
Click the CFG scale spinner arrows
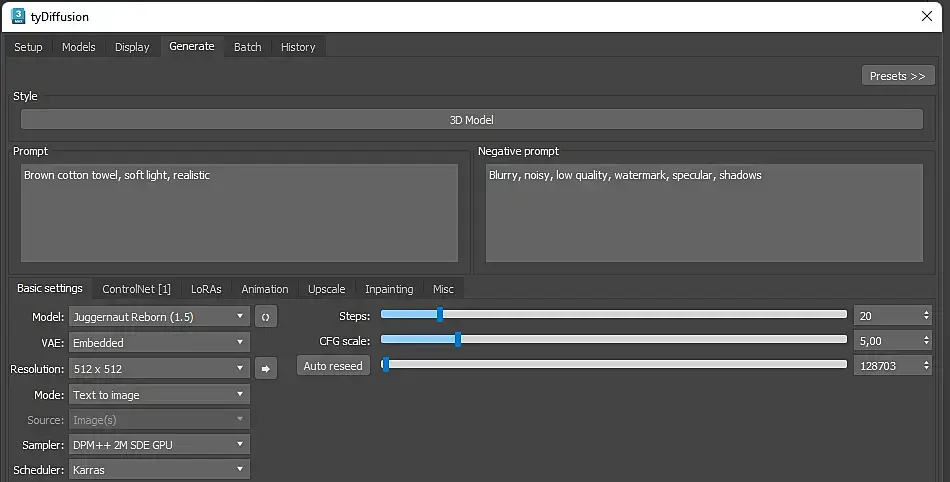[x=926, y=340]
